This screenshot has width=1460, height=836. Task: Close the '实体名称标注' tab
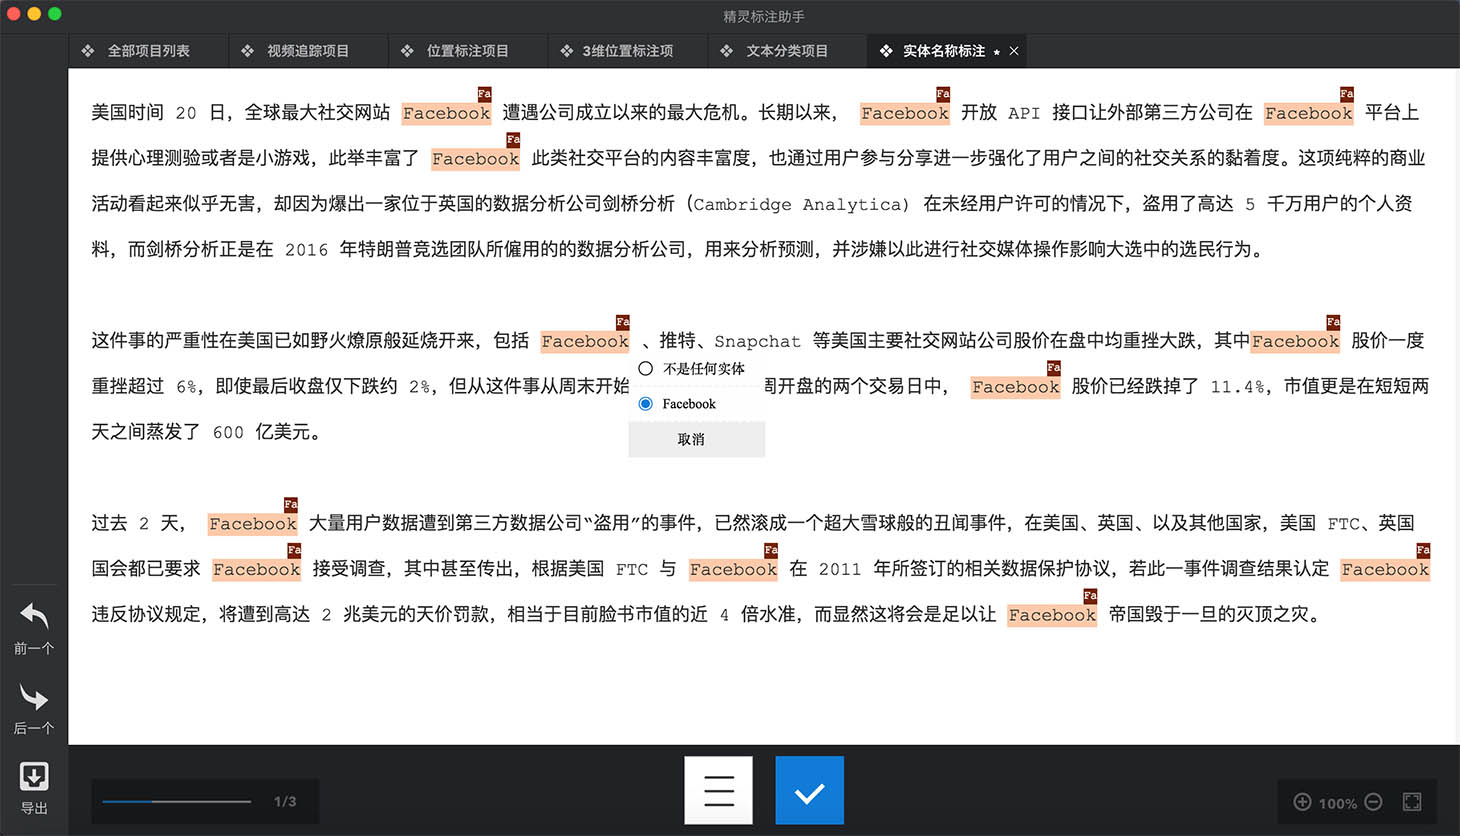[x=1014, y=51]
